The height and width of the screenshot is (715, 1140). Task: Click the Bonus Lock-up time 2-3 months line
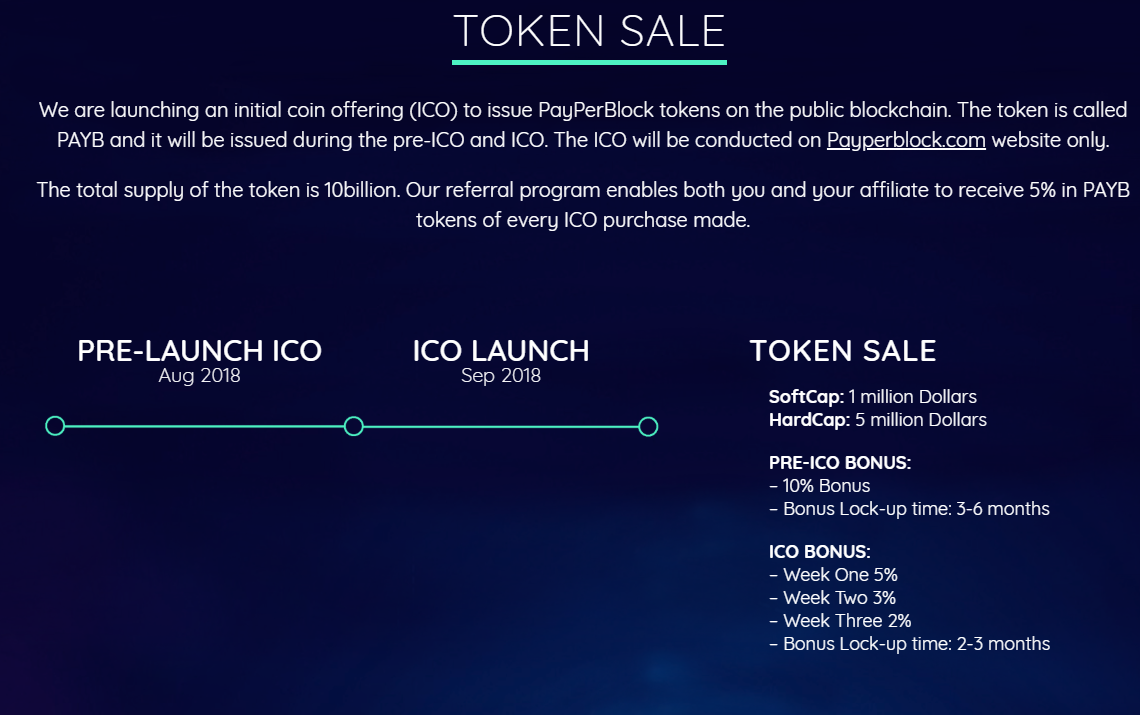pos(910,644)
